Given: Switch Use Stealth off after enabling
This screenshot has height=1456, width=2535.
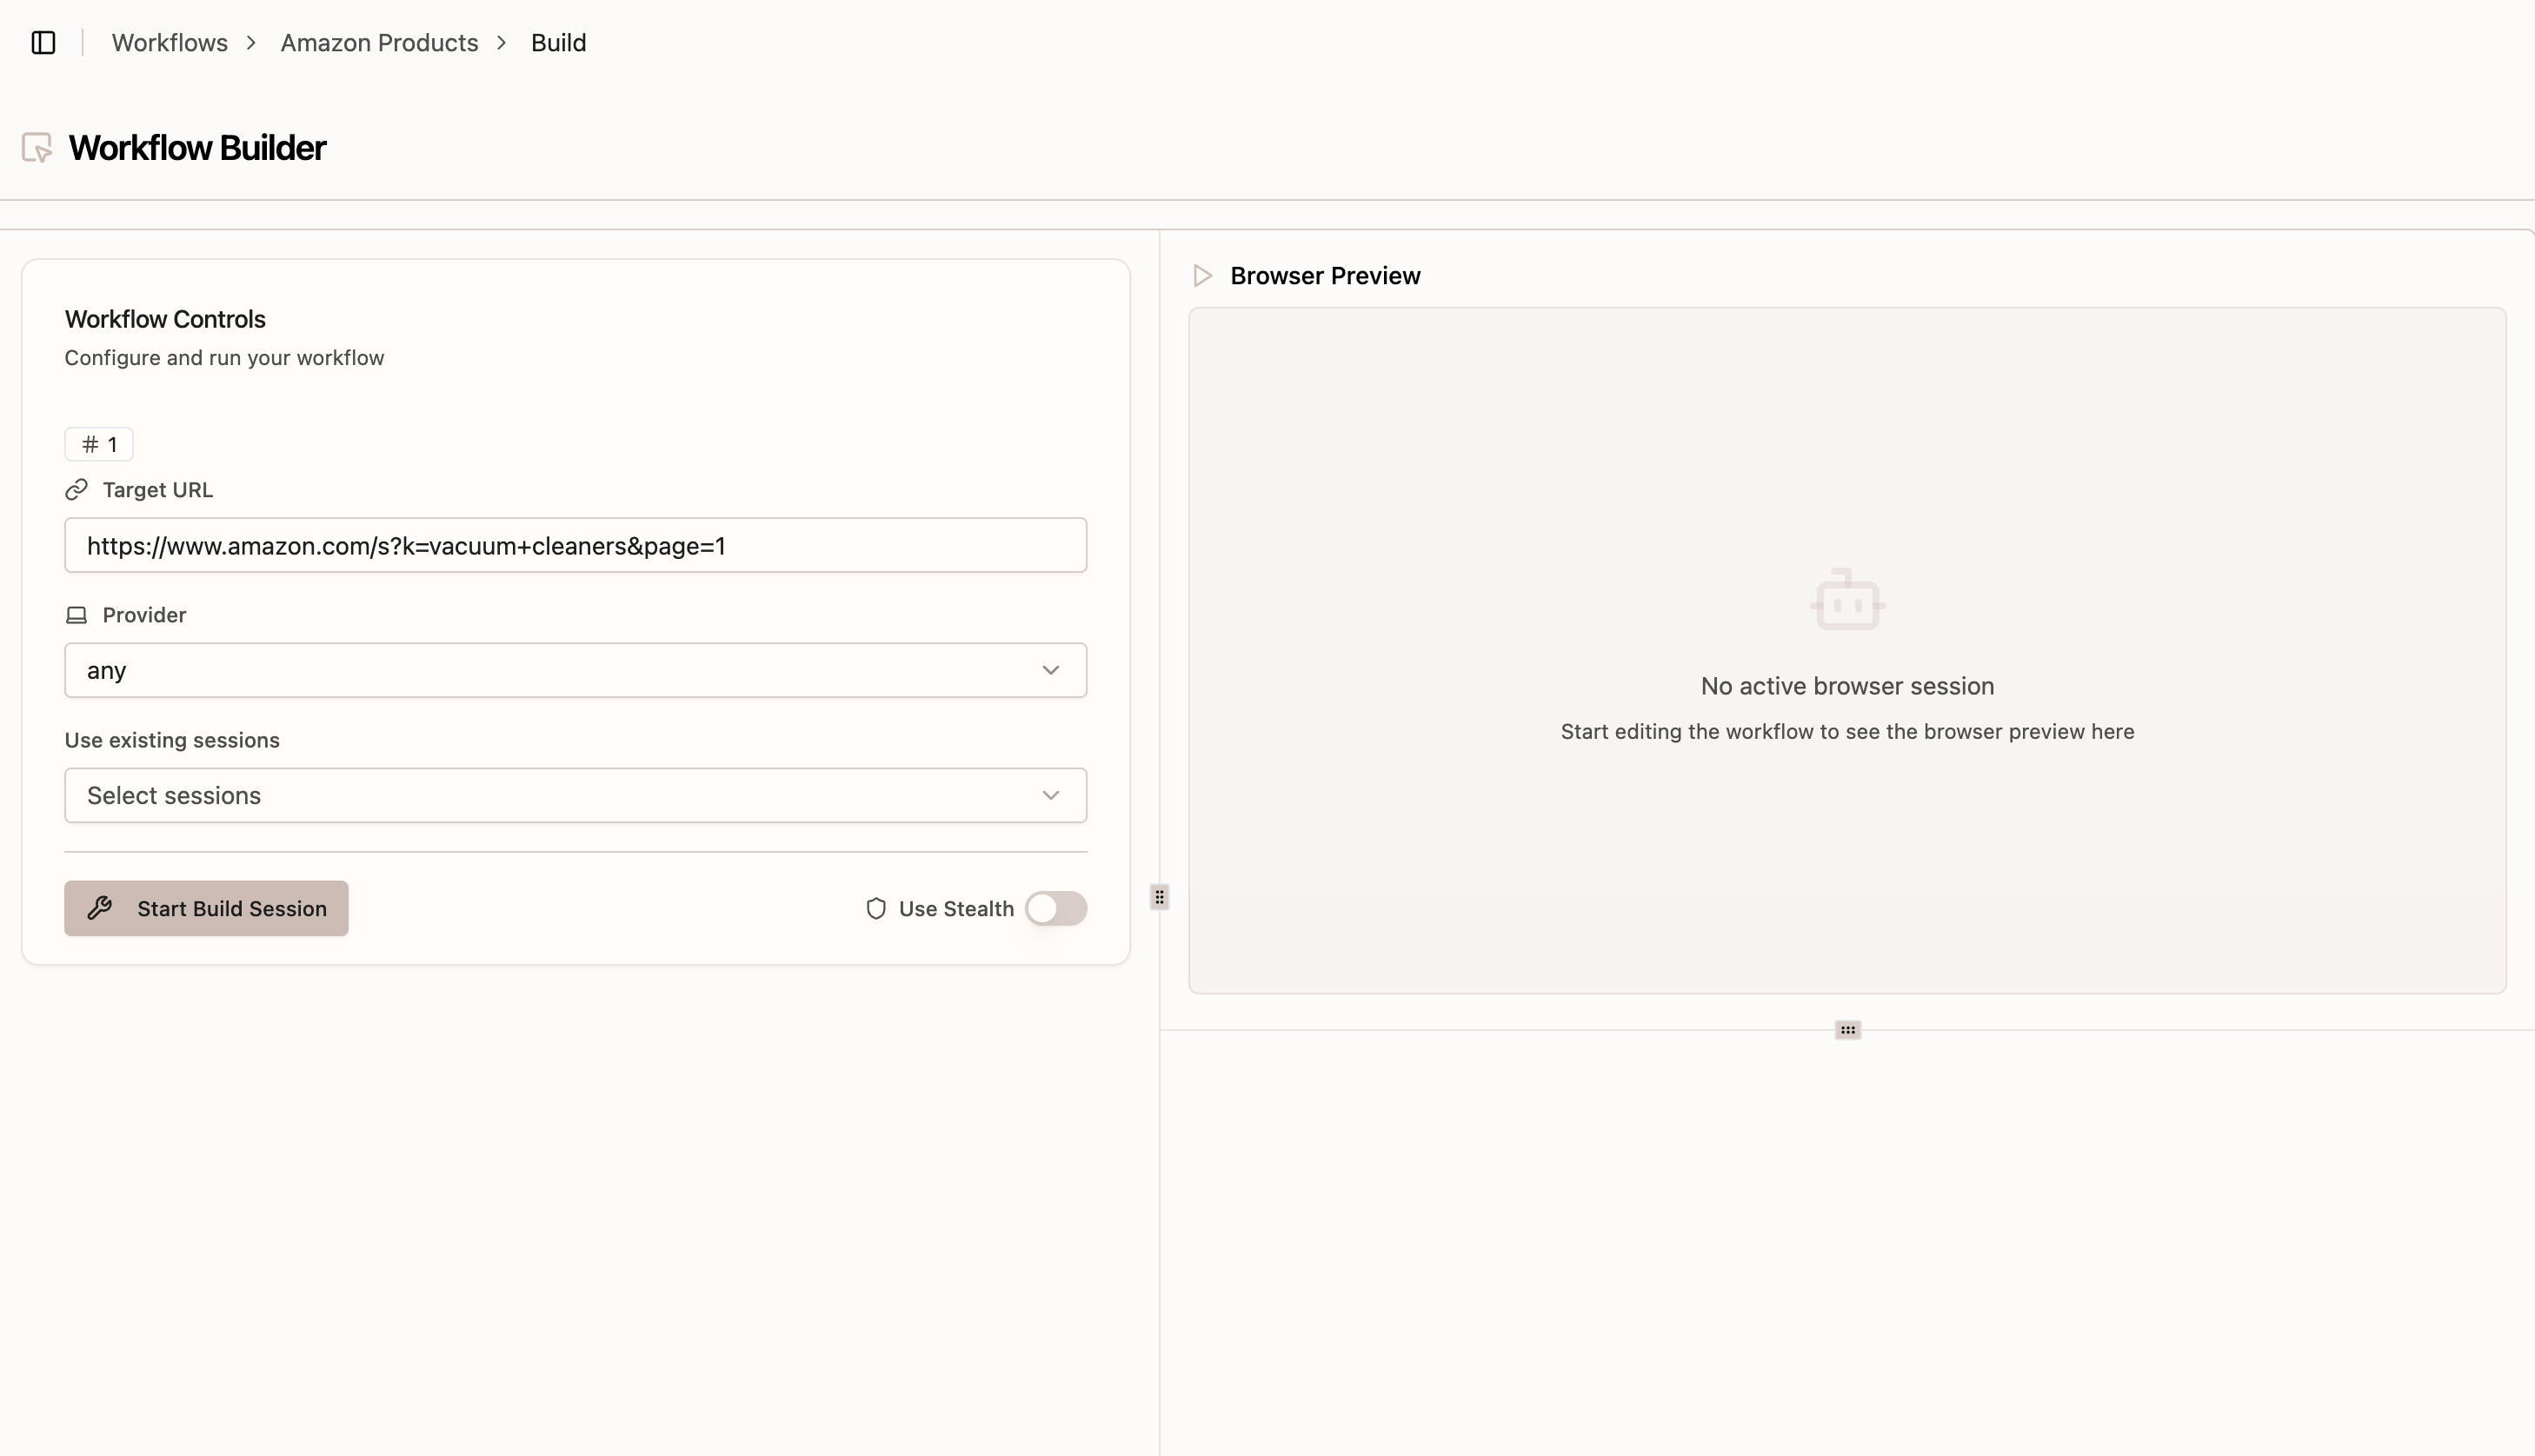Looking at the screenshot, I should [1056, 908].
